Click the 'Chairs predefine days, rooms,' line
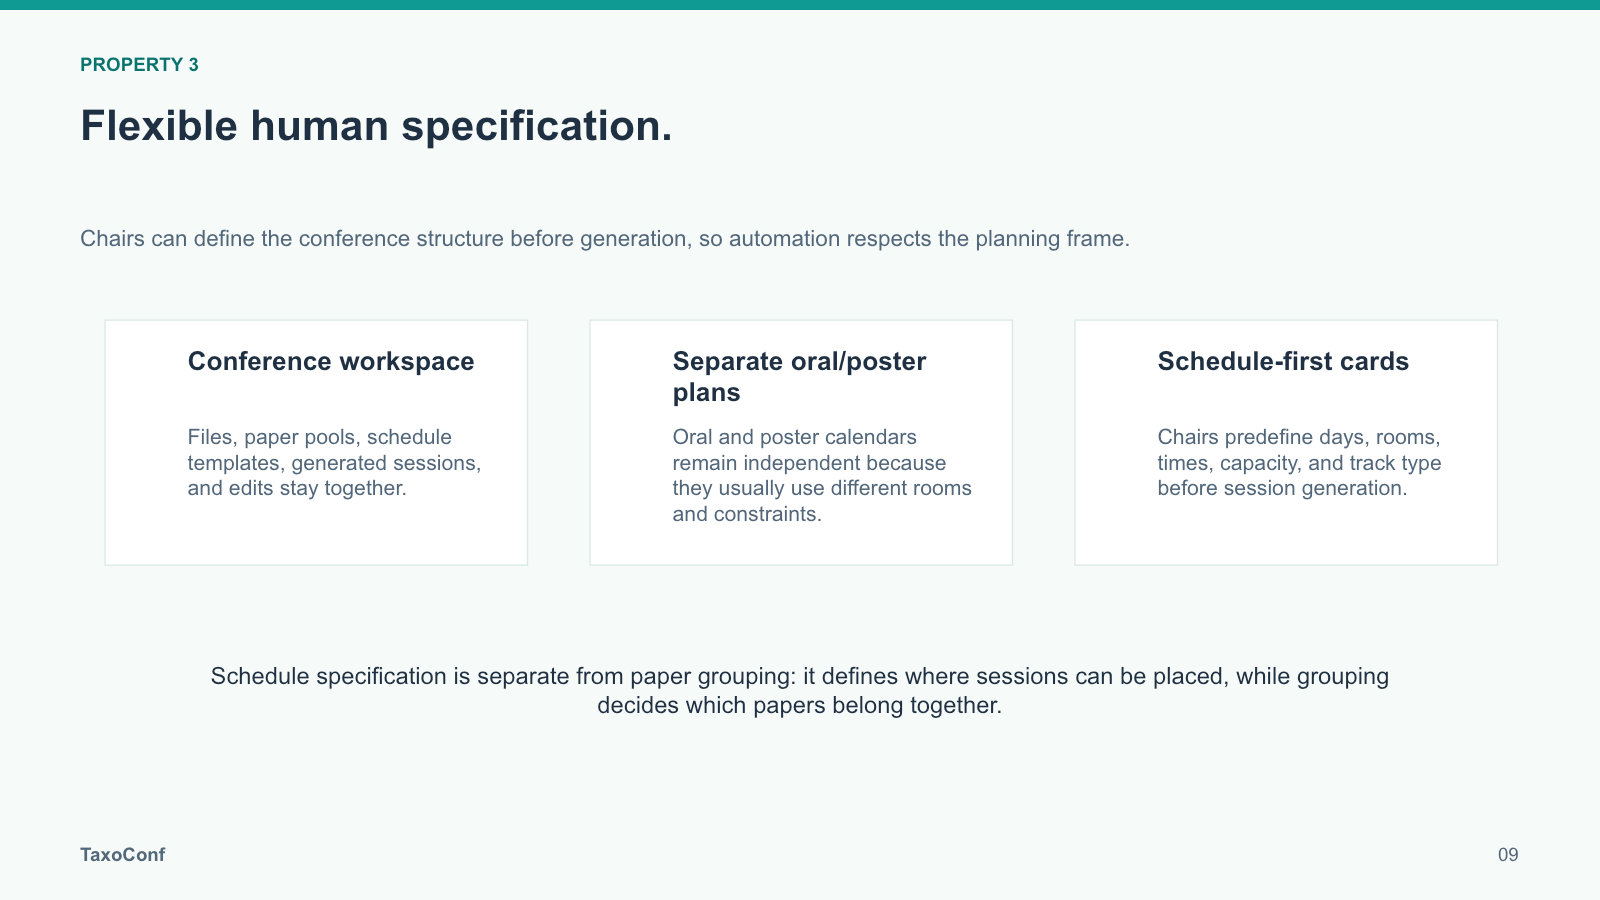The width and height of the screenshot is (1600, 900). 1299,437
